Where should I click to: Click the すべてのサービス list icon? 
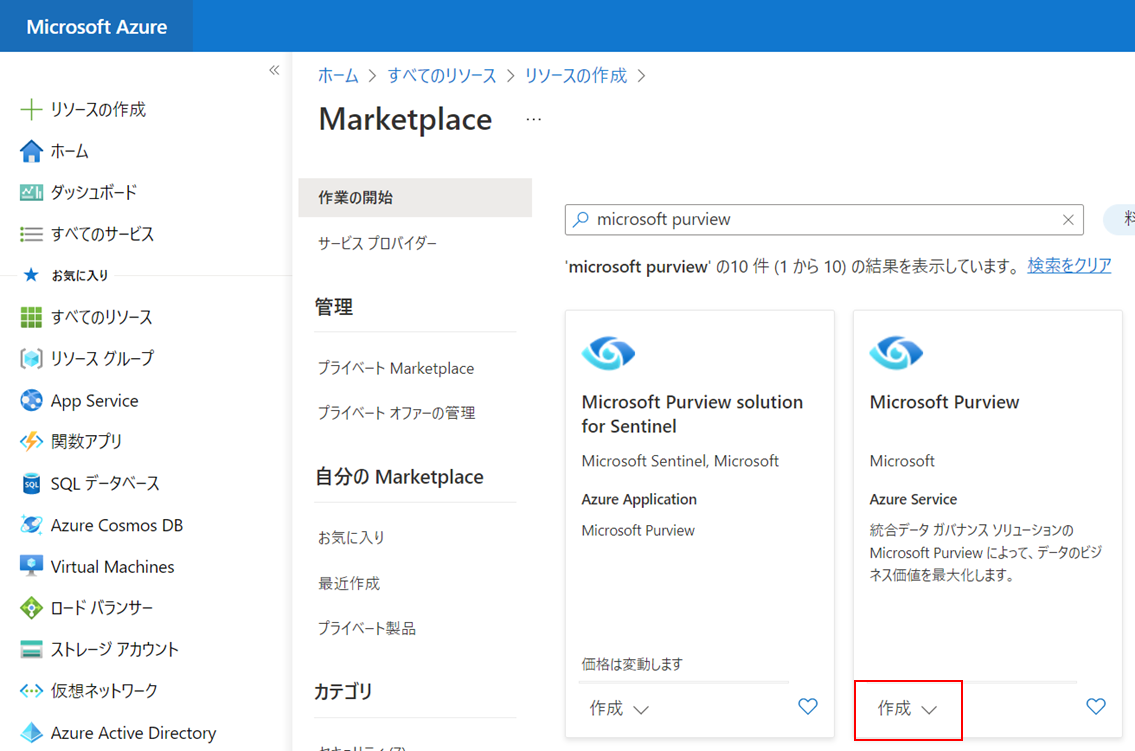[x=31, y=234]
